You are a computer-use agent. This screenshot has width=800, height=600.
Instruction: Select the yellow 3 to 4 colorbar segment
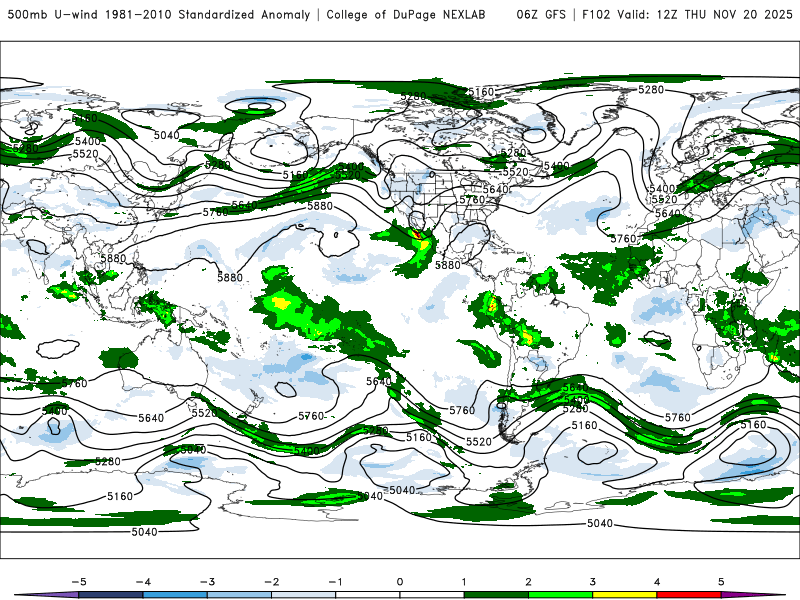[x=624, y=595]
